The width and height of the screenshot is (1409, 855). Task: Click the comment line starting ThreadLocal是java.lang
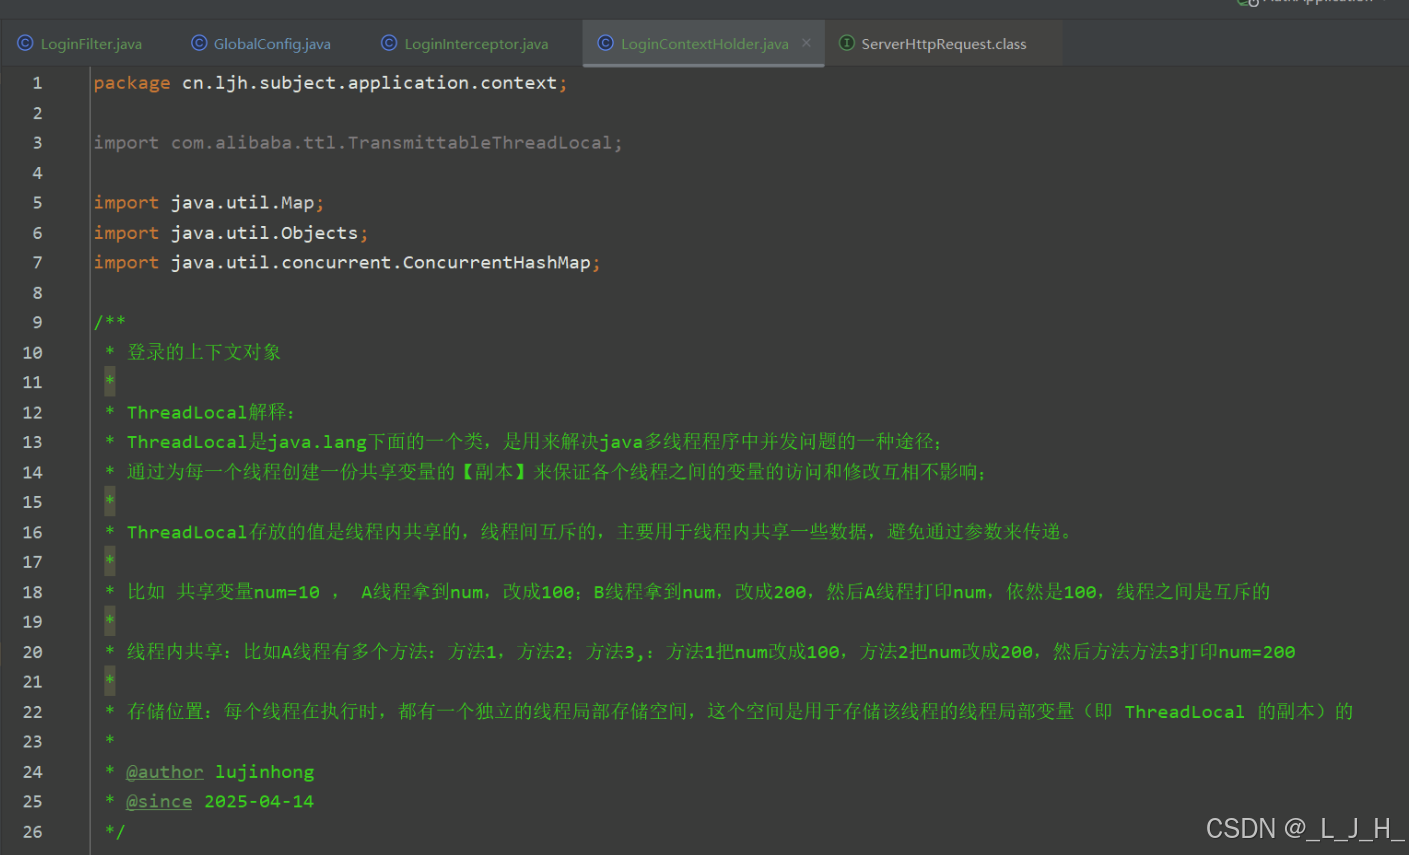(534, 442)
